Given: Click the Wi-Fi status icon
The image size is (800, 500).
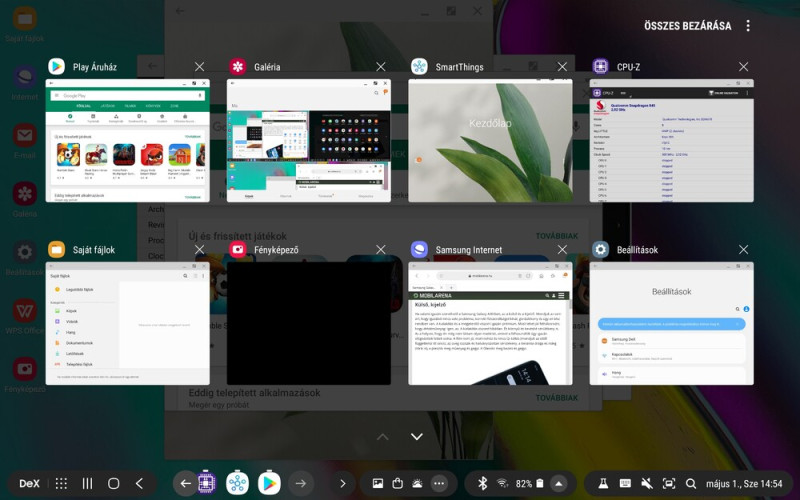Looking at the screenshot, I should pyautogui.click(x=502, y=483).
